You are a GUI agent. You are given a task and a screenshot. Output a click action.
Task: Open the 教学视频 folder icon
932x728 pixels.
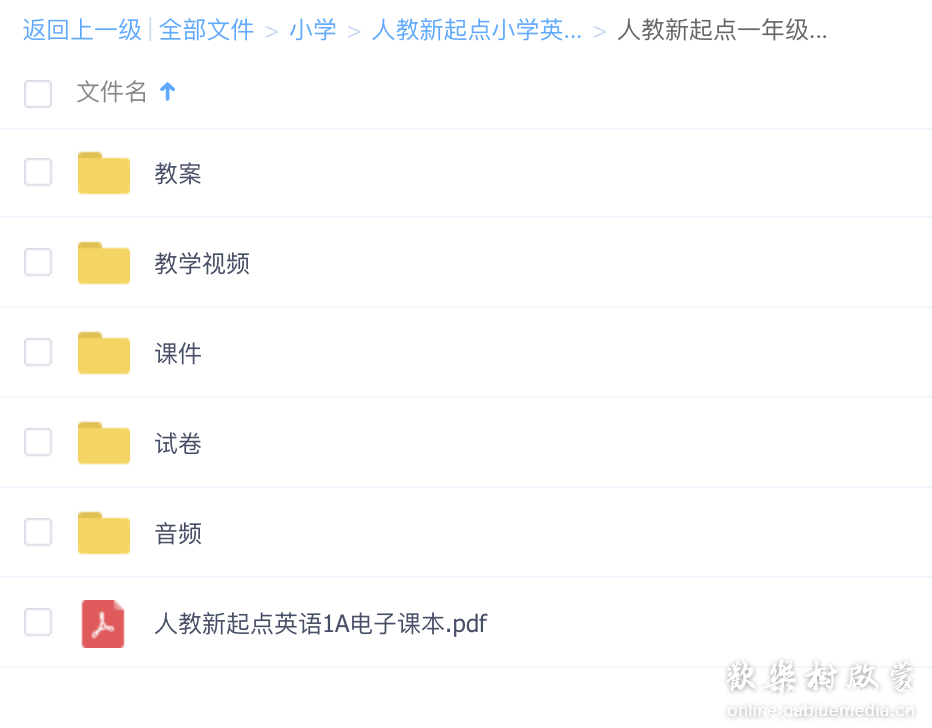[x=103, y=262]
